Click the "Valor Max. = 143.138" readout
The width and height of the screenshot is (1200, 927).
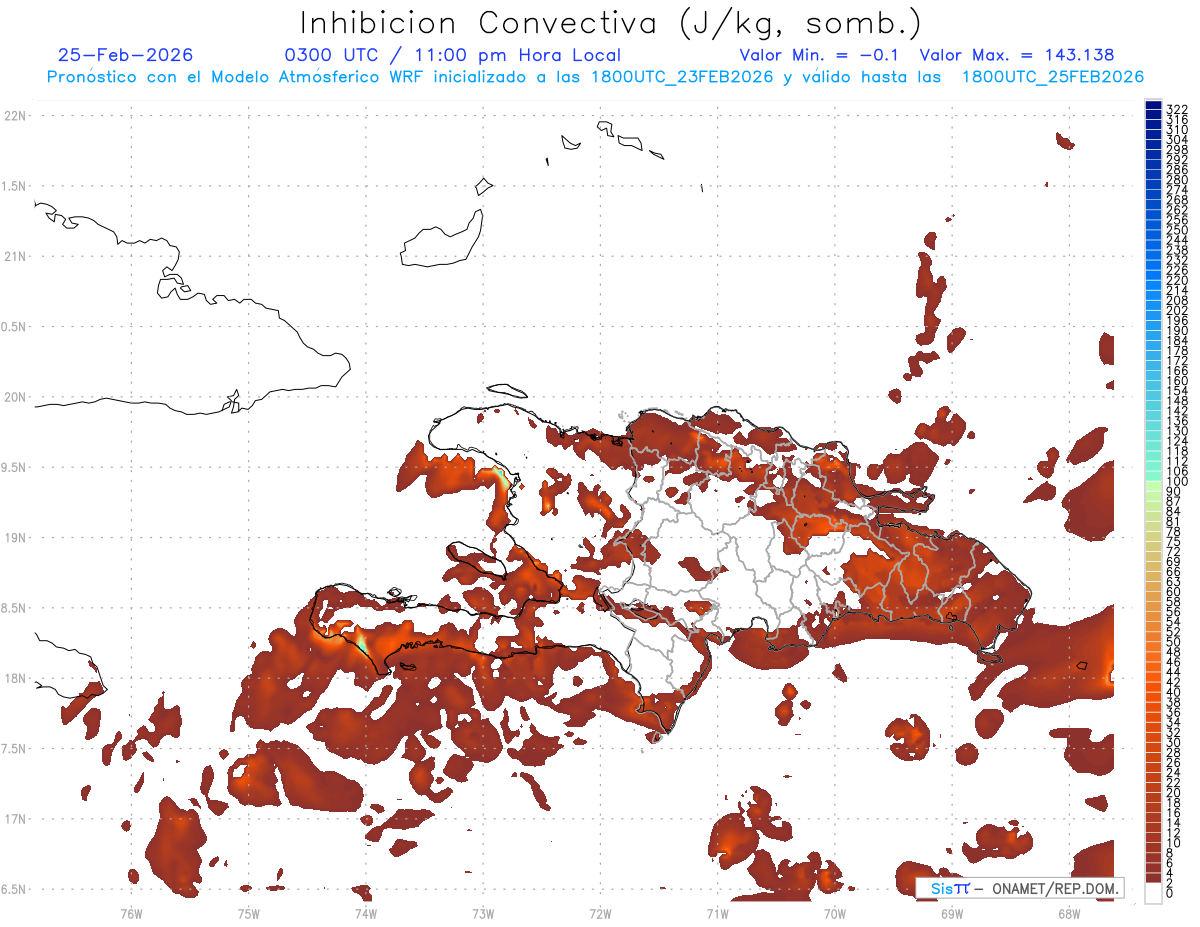(1017, 55)
